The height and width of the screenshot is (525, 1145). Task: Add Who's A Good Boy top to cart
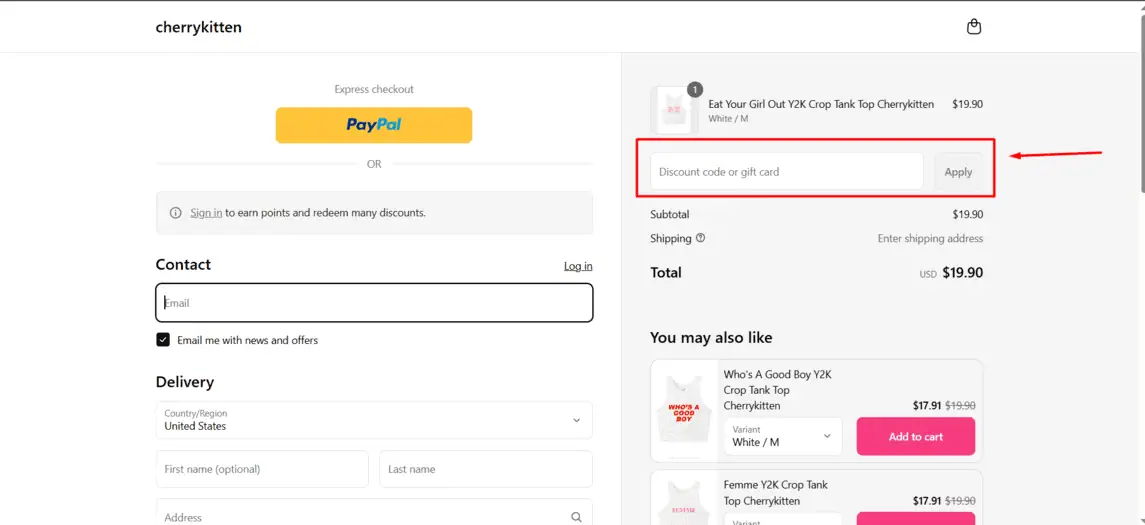916,437
